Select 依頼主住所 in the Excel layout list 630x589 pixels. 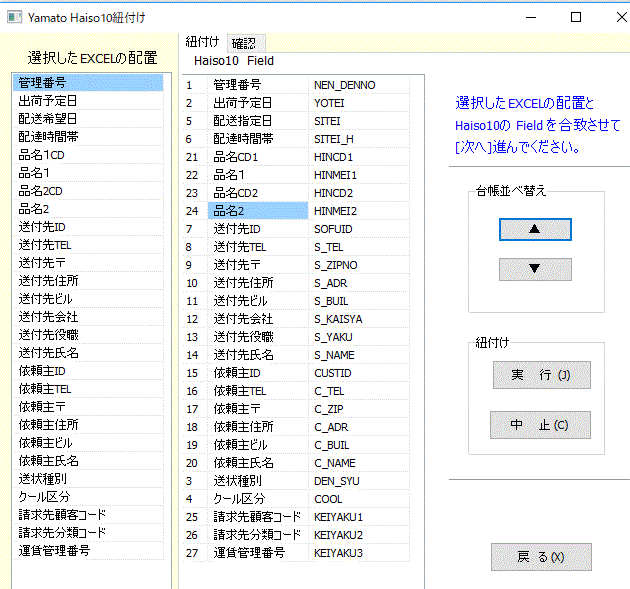(88, 425)
